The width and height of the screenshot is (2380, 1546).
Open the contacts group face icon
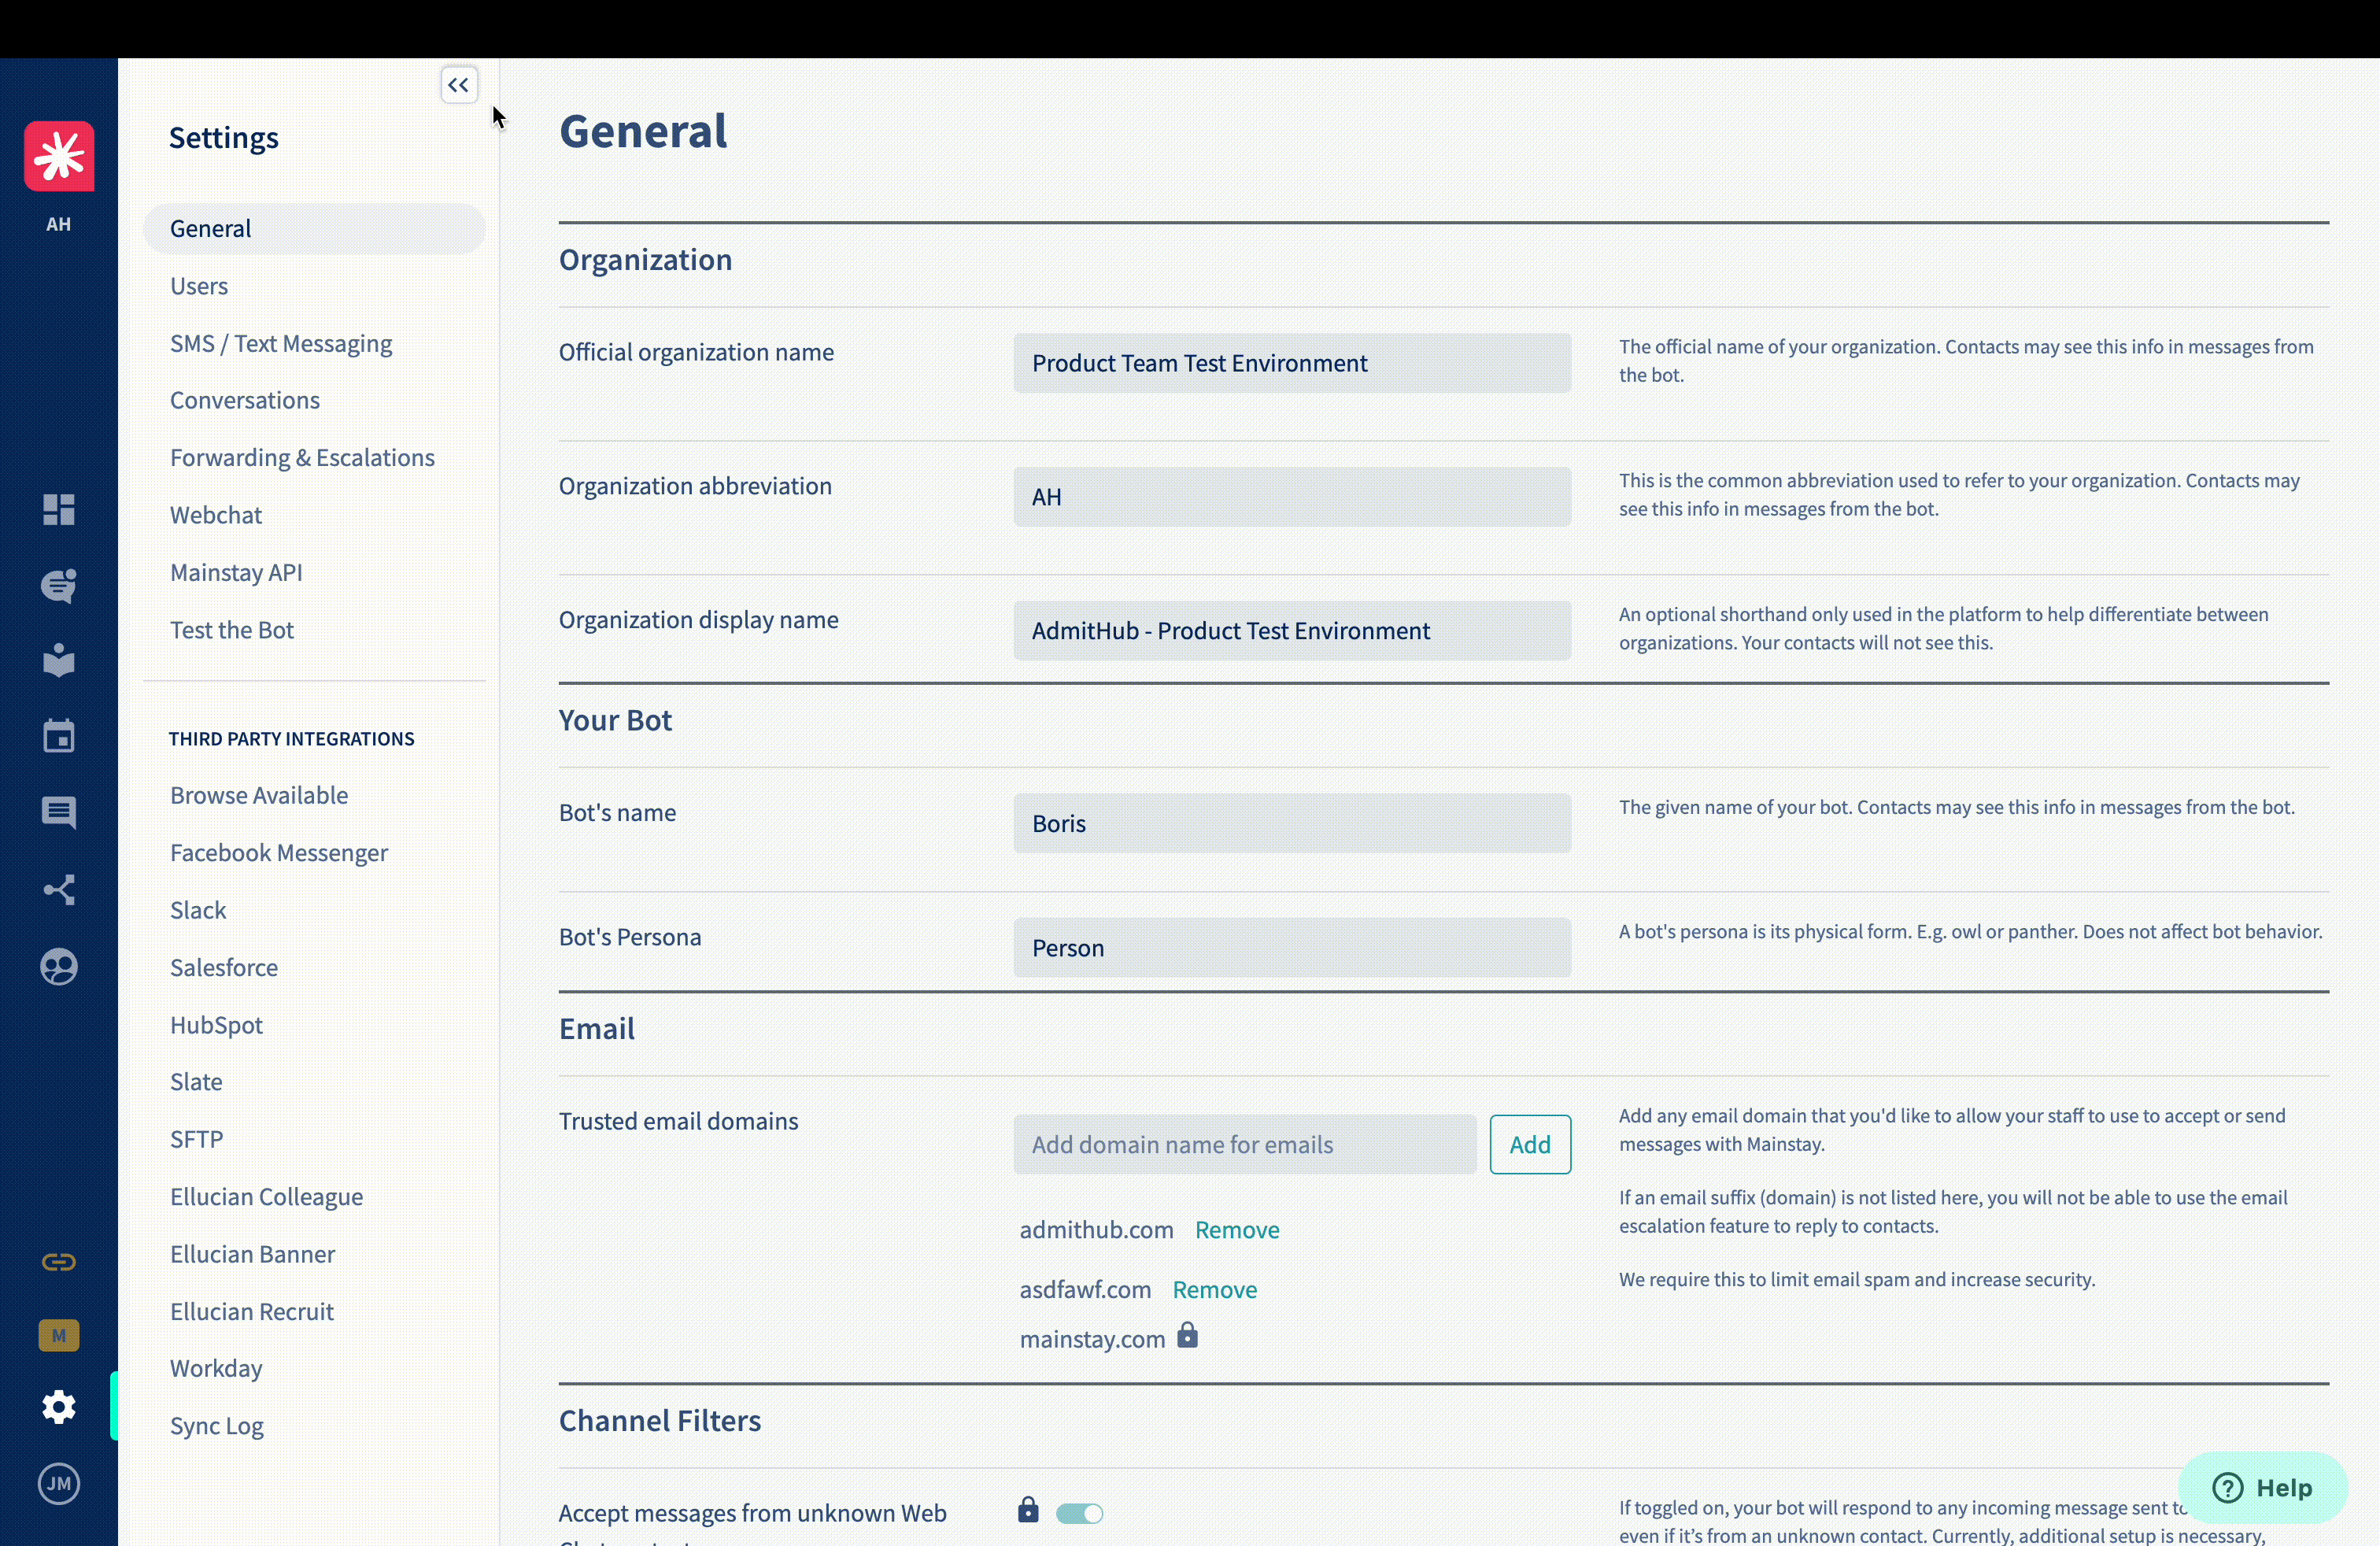[59, 966]
